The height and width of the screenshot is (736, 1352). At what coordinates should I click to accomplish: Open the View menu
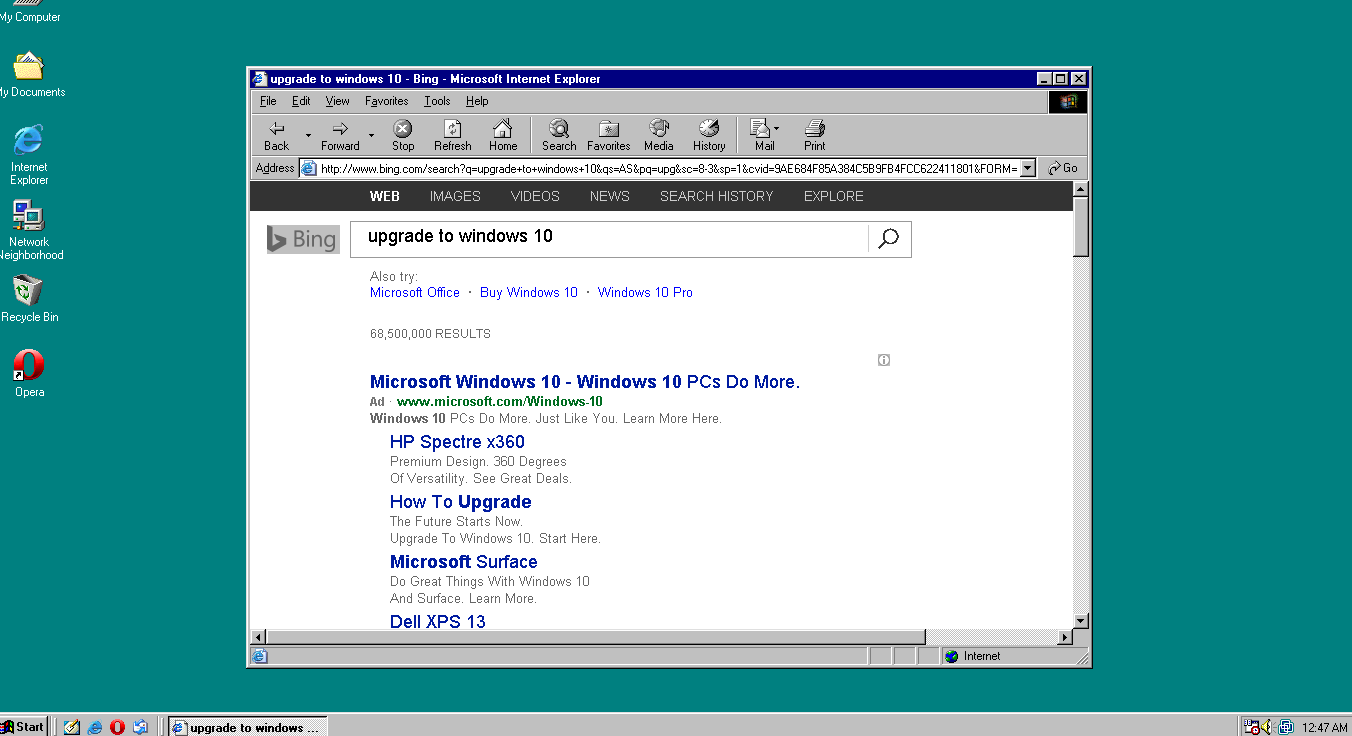pos(338,101)
